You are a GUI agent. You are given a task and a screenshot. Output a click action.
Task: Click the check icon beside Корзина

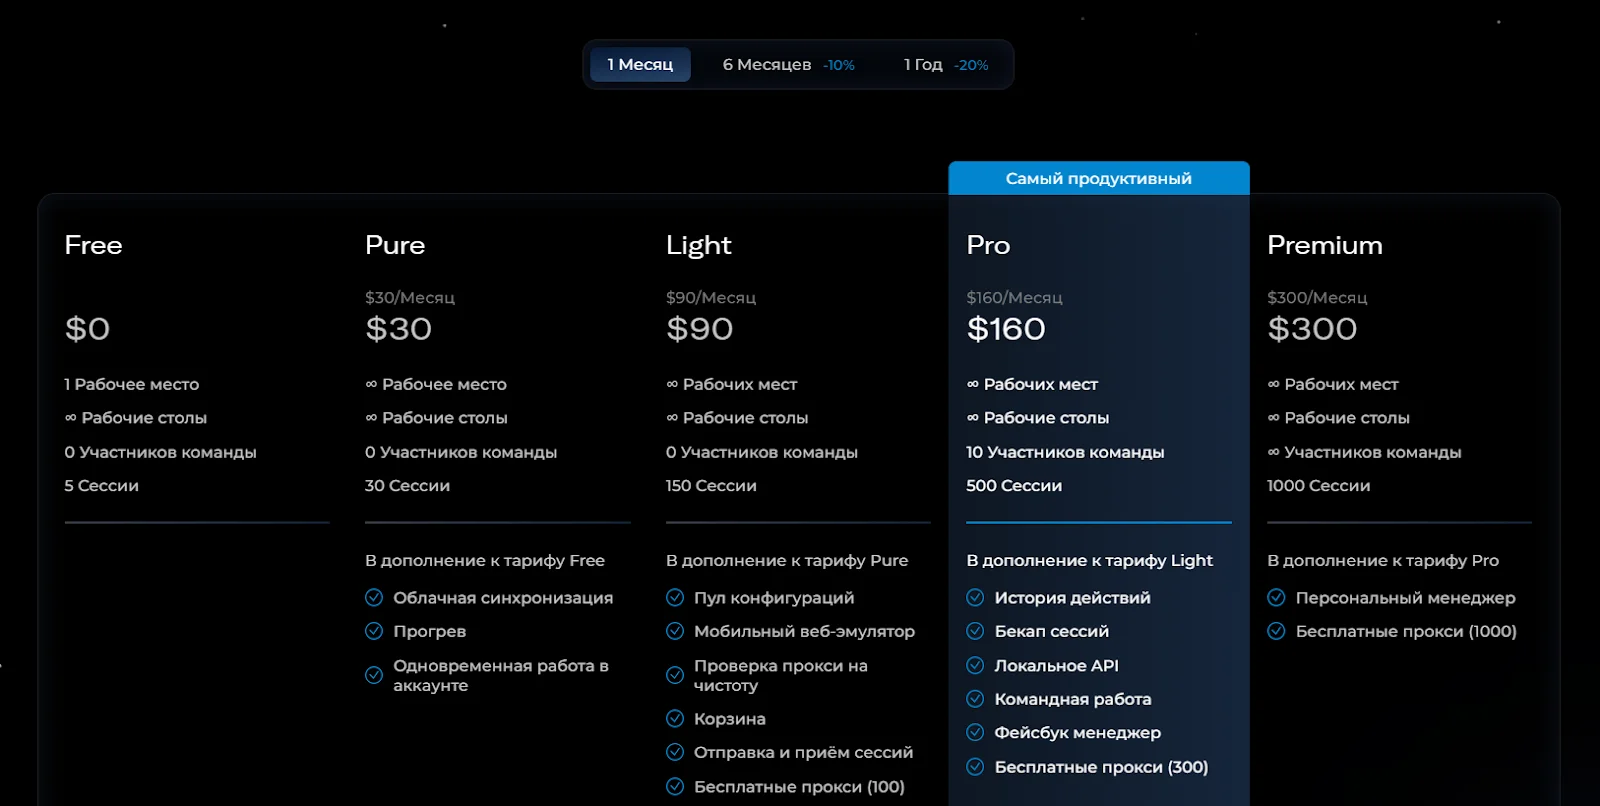coord(675,719)
